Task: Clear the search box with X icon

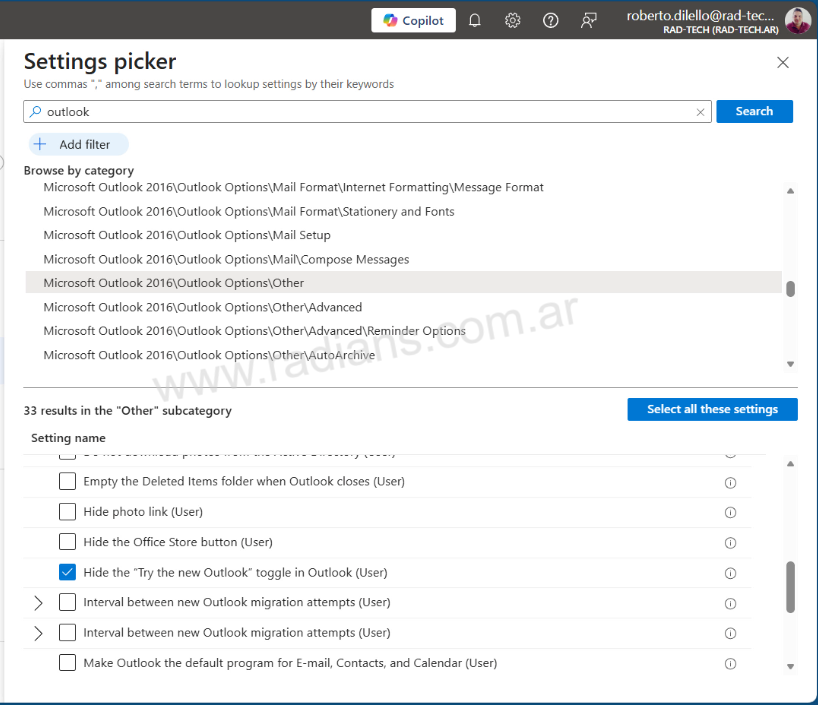Action: pos(700,112)
